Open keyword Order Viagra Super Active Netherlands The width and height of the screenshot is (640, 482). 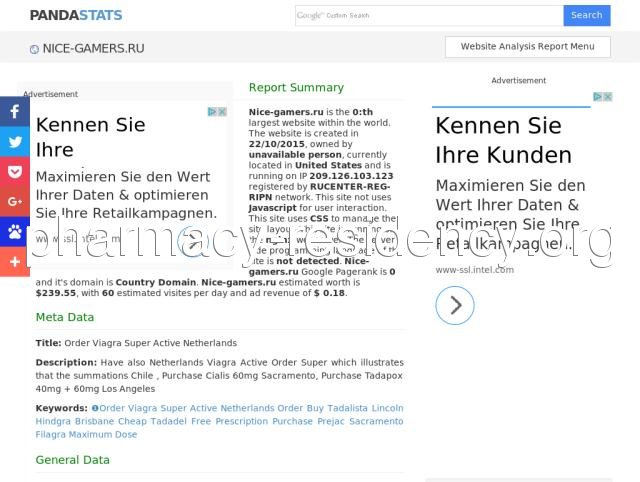(x=187, y=408)
